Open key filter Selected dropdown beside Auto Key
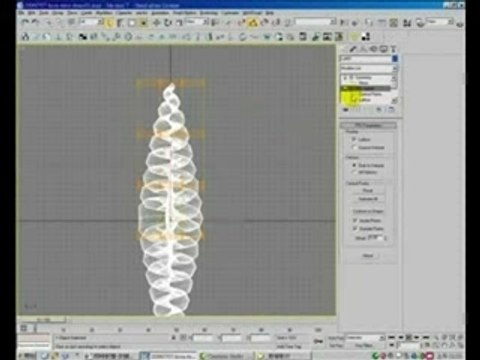 365,338
